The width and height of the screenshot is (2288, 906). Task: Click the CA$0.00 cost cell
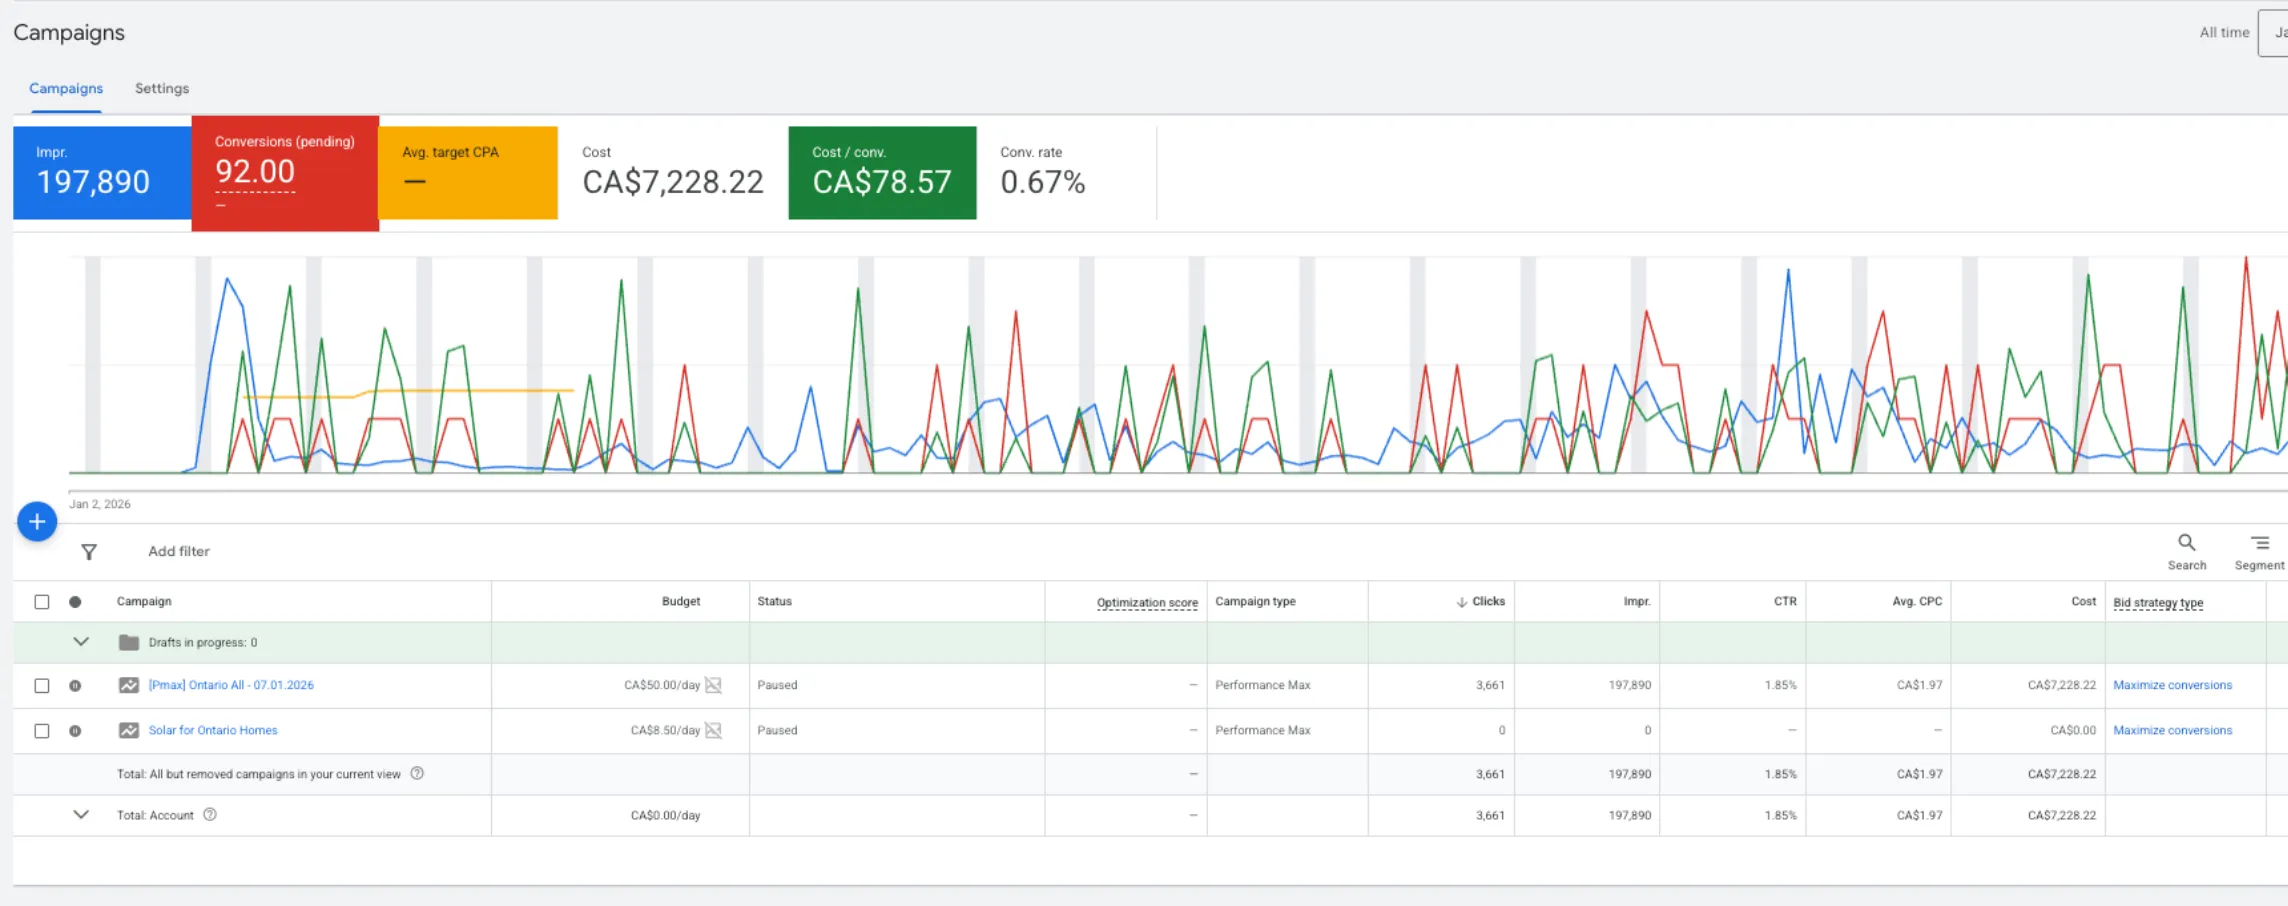(x=2073, y=730)
